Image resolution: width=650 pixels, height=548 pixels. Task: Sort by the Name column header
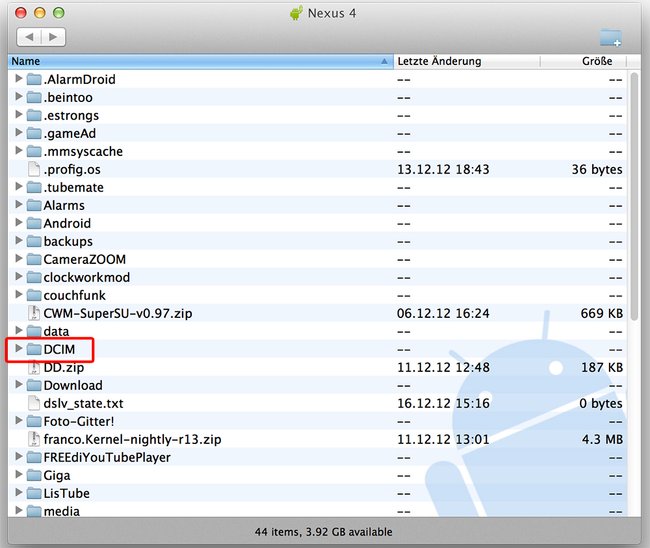point(200,61)
